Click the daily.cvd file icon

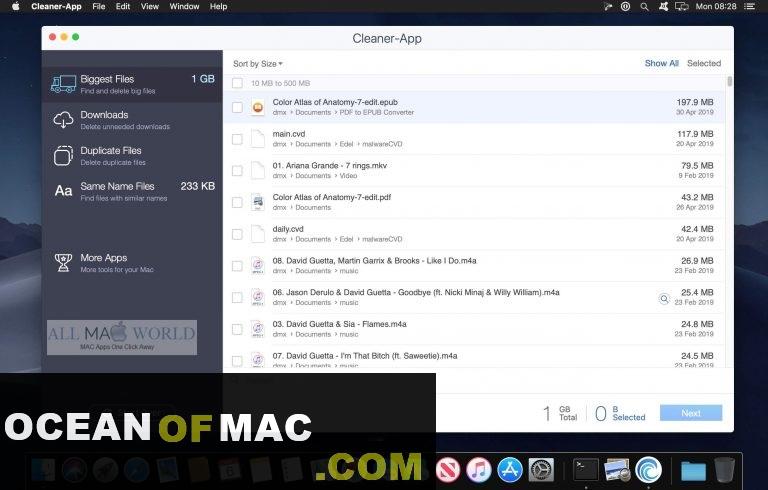(258, 234)
